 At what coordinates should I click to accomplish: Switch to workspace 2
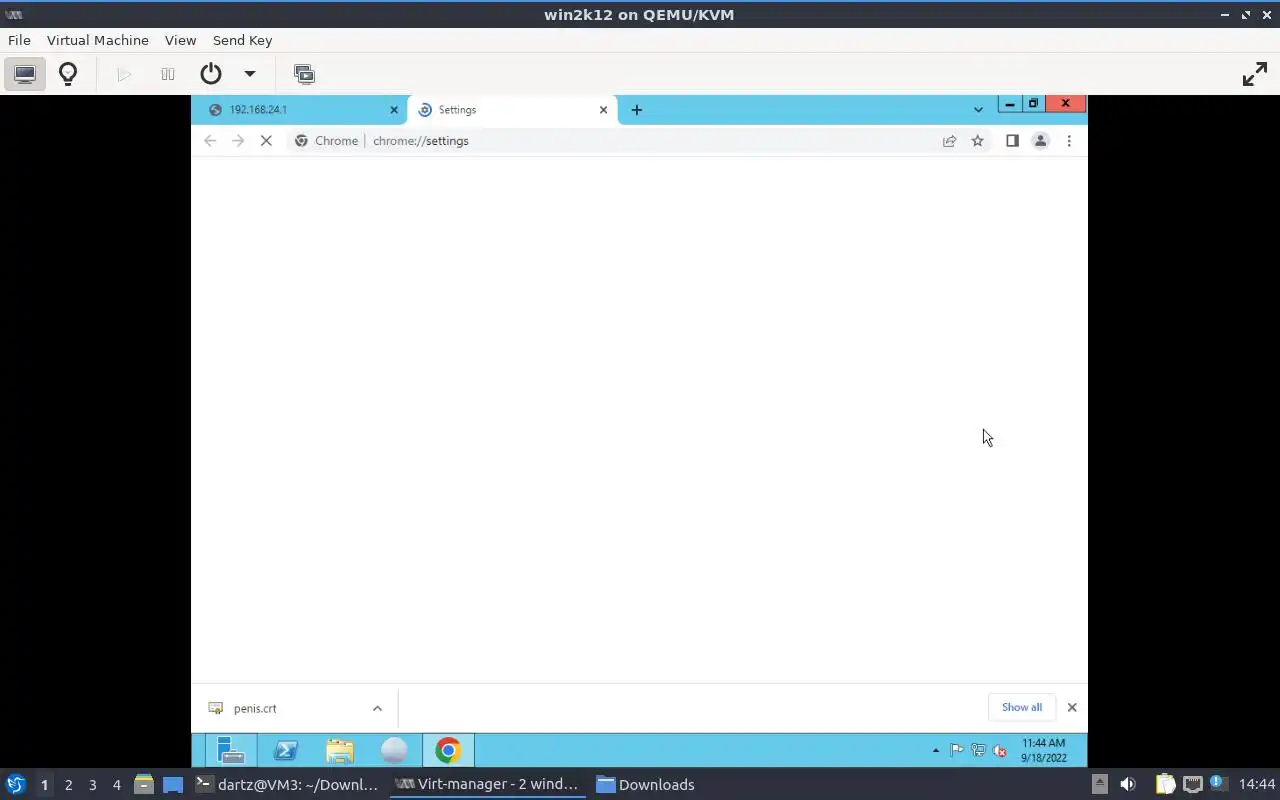click(x=68, y=785)
